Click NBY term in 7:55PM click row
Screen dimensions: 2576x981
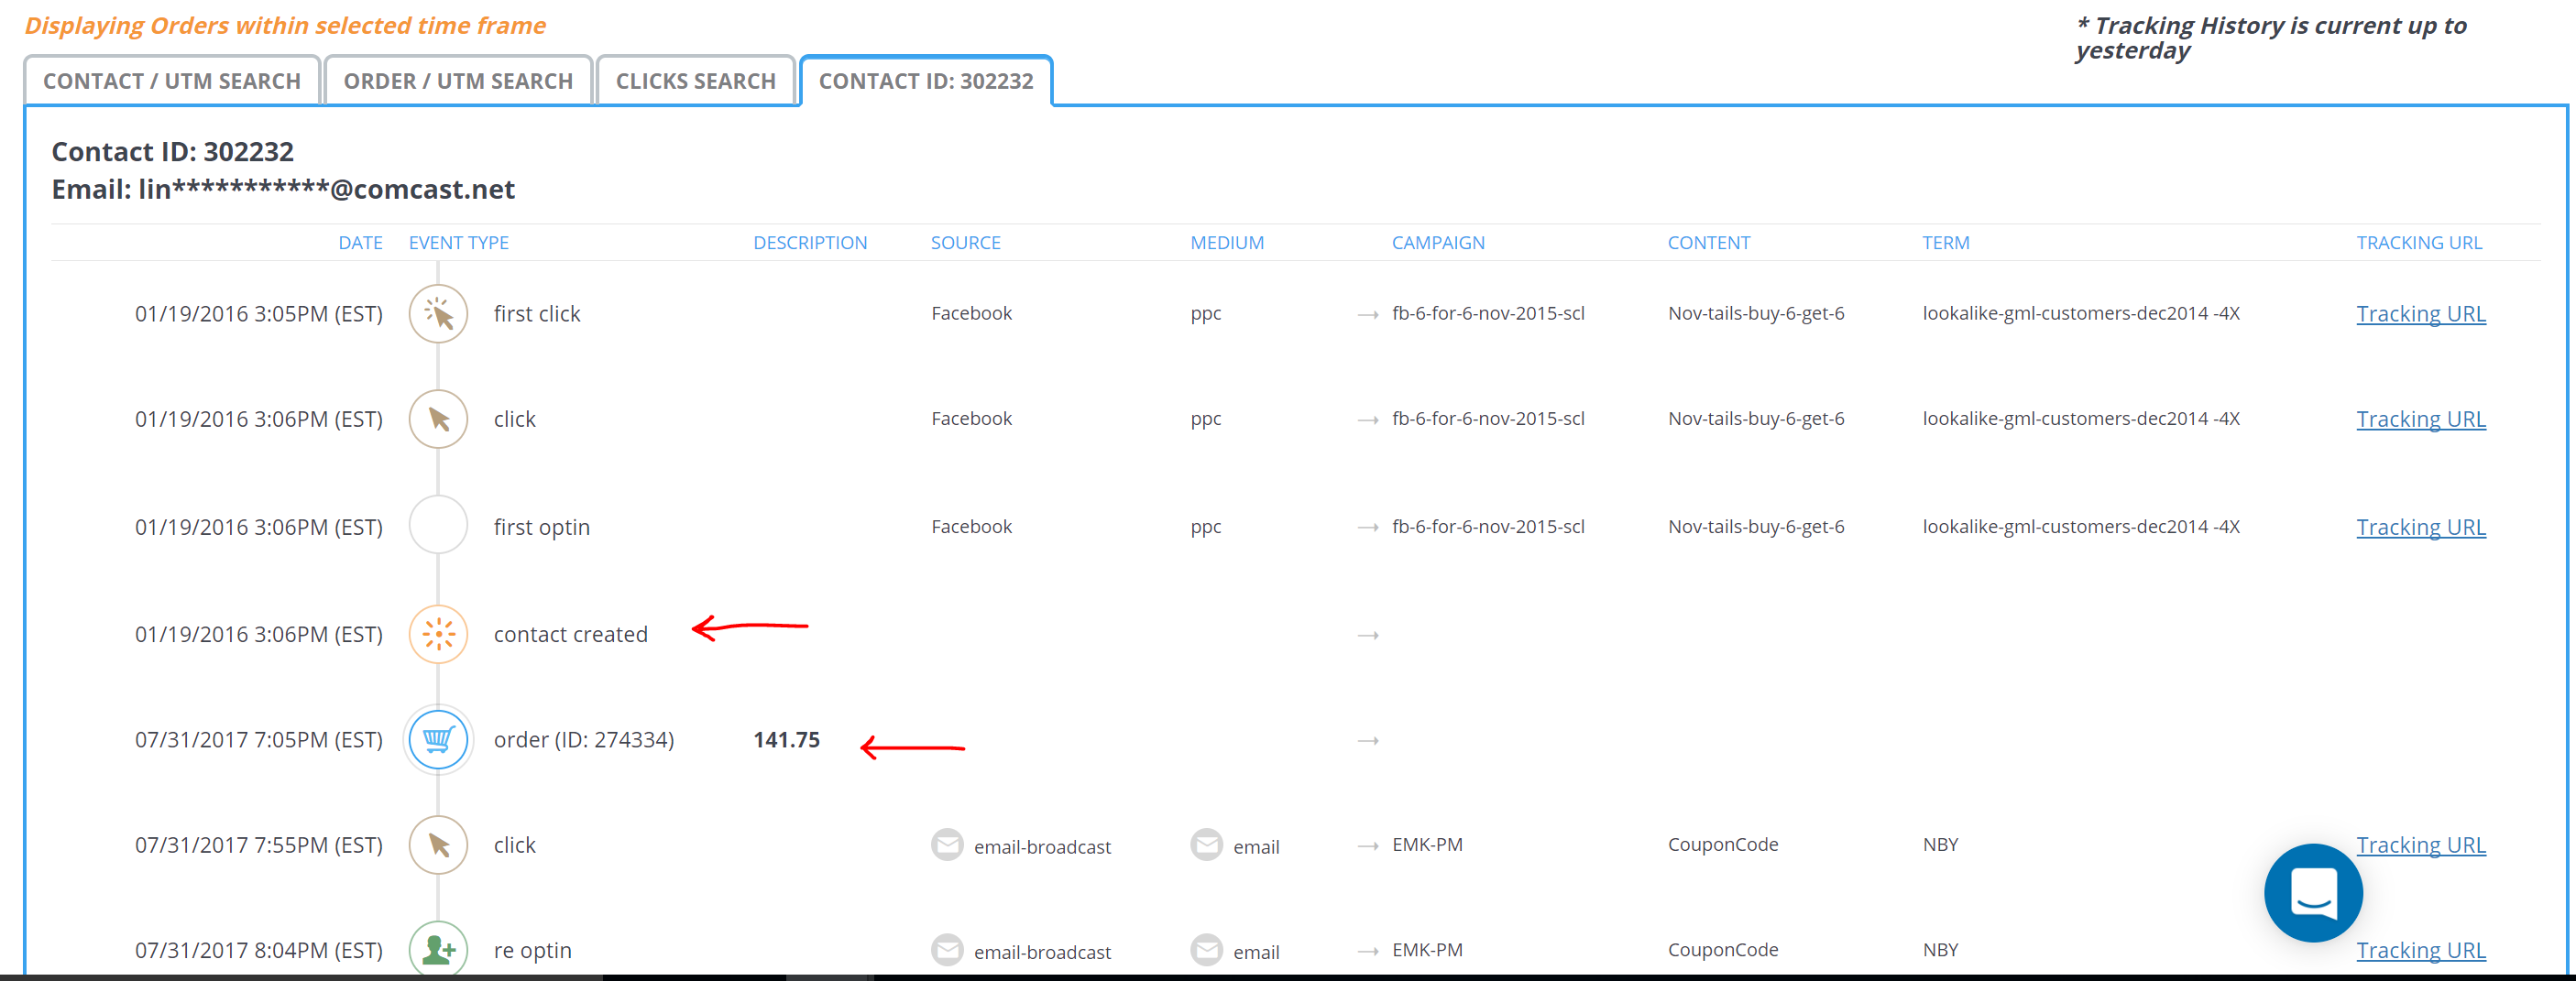coord(1940,844)
